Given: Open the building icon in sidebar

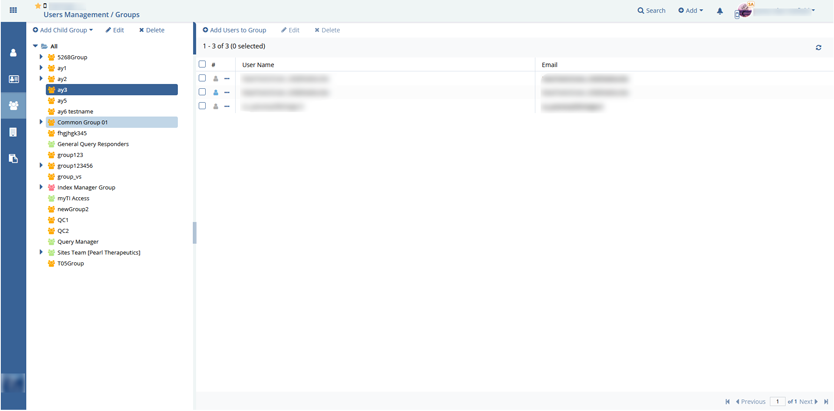Looking at the screenshot, I should 13,132.
